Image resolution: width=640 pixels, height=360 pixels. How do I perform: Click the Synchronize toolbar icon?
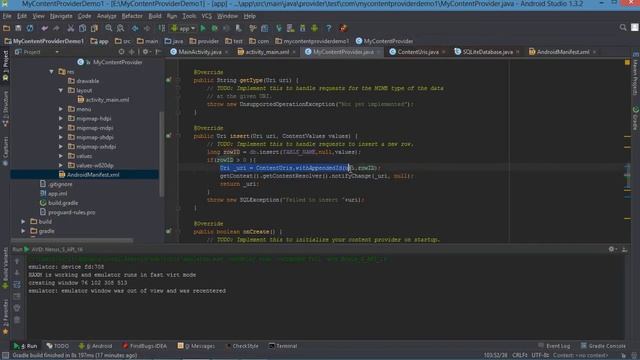[30, 28]
